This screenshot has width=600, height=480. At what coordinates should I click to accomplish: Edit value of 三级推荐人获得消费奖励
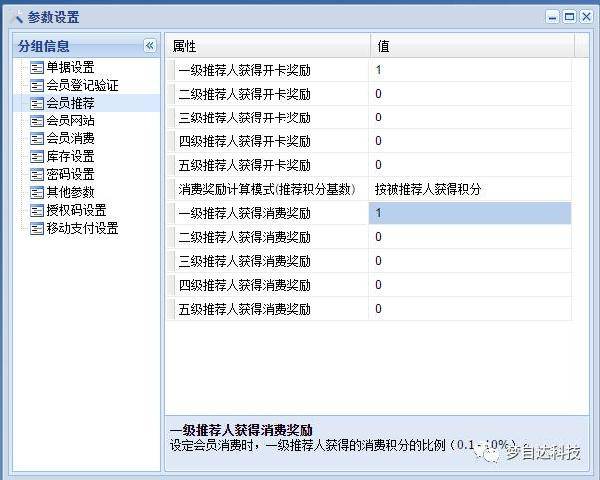click(x=470, y=261)
